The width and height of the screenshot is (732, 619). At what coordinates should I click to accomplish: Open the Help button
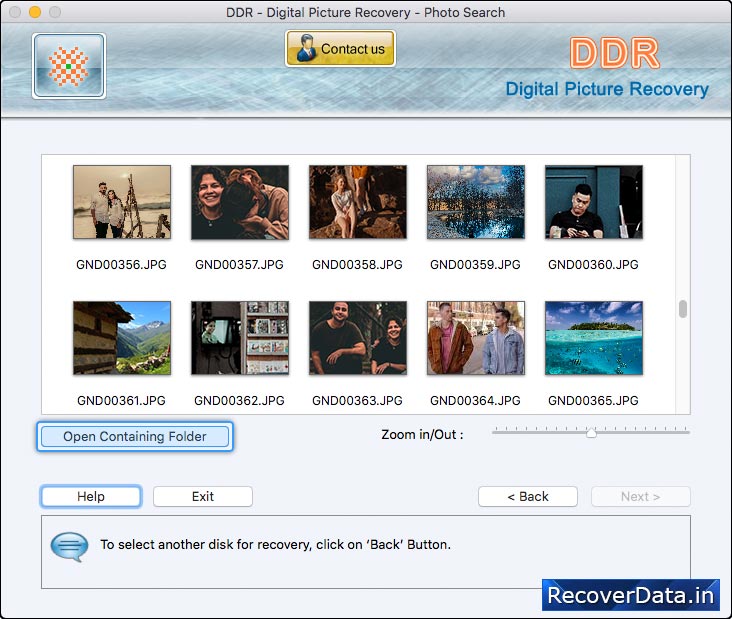point(91,496)
